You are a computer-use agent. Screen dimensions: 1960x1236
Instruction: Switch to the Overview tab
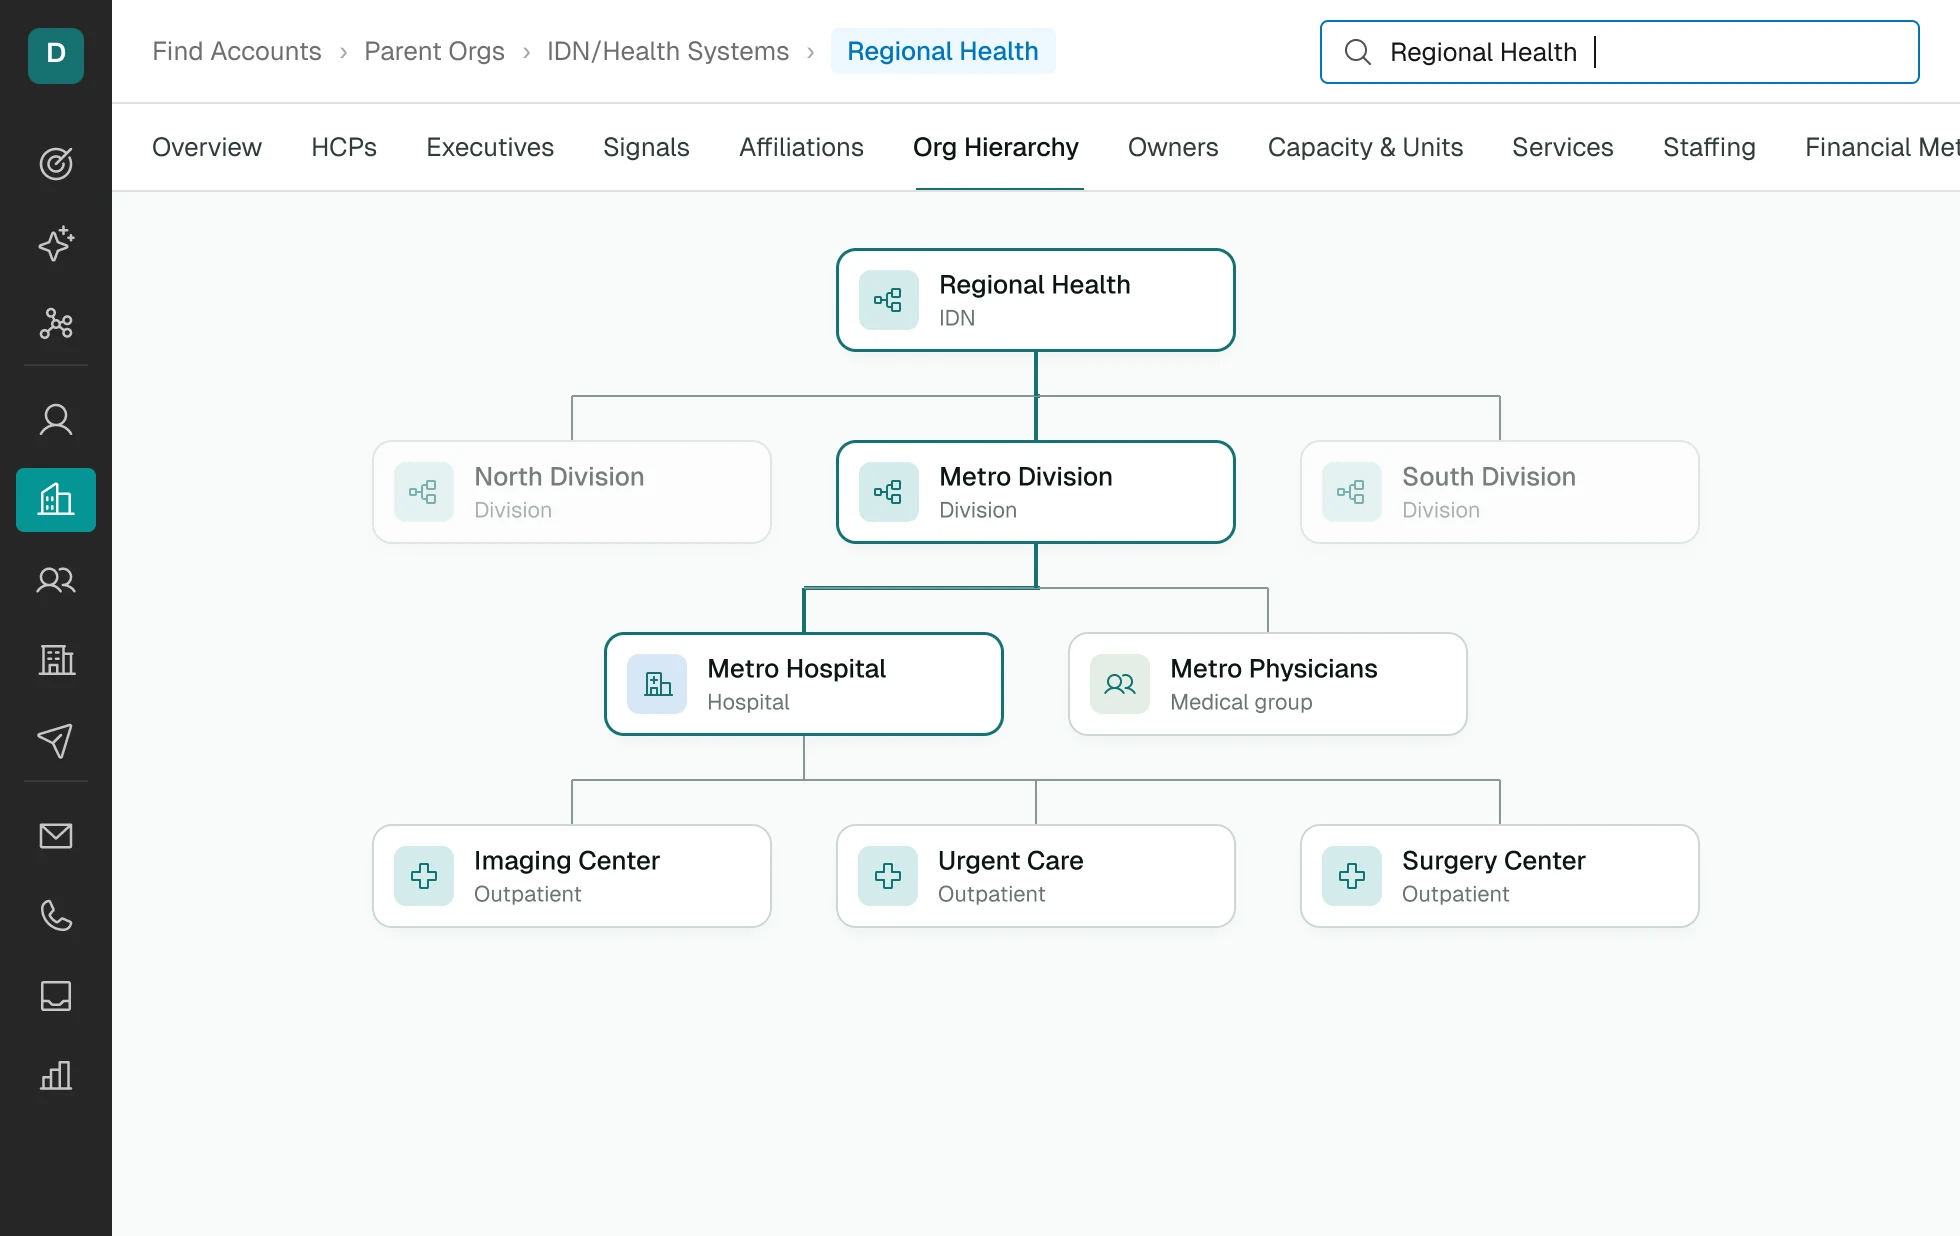point(207,147)
